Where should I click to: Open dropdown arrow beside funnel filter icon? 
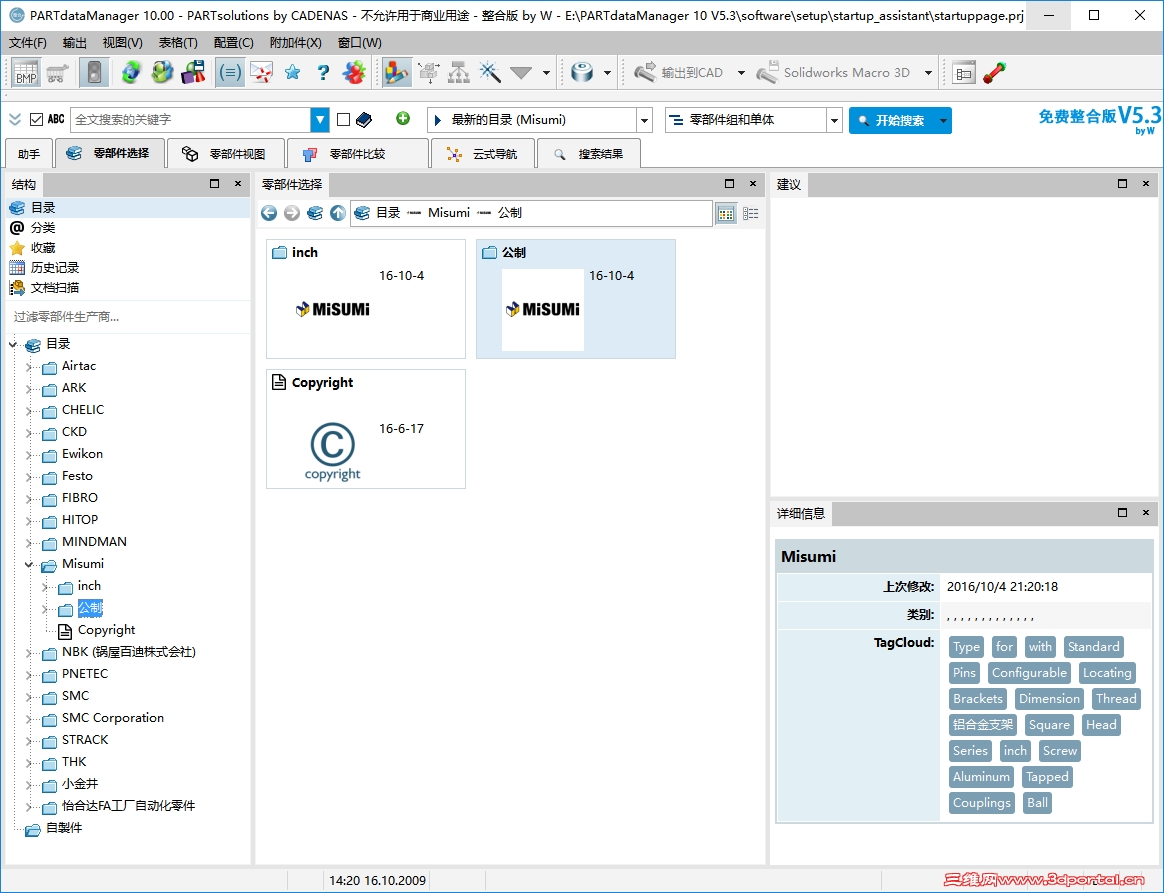coord(546,73)
